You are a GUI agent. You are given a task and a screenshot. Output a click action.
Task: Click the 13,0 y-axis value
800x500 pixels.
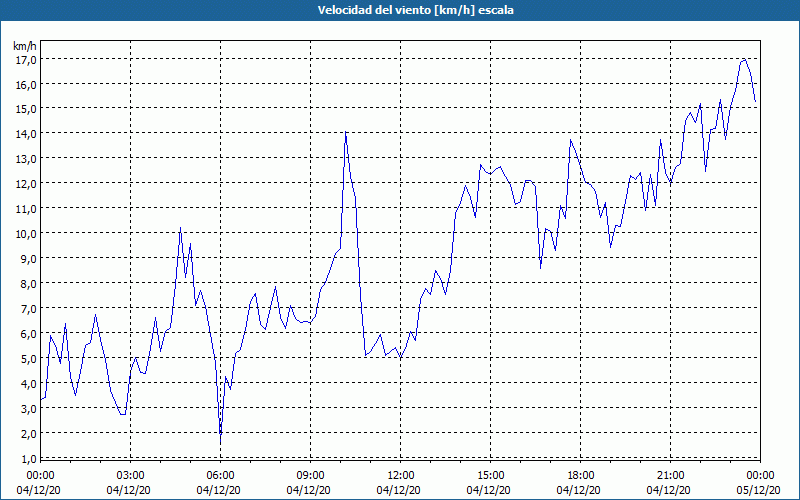click(x=26, y=159)
